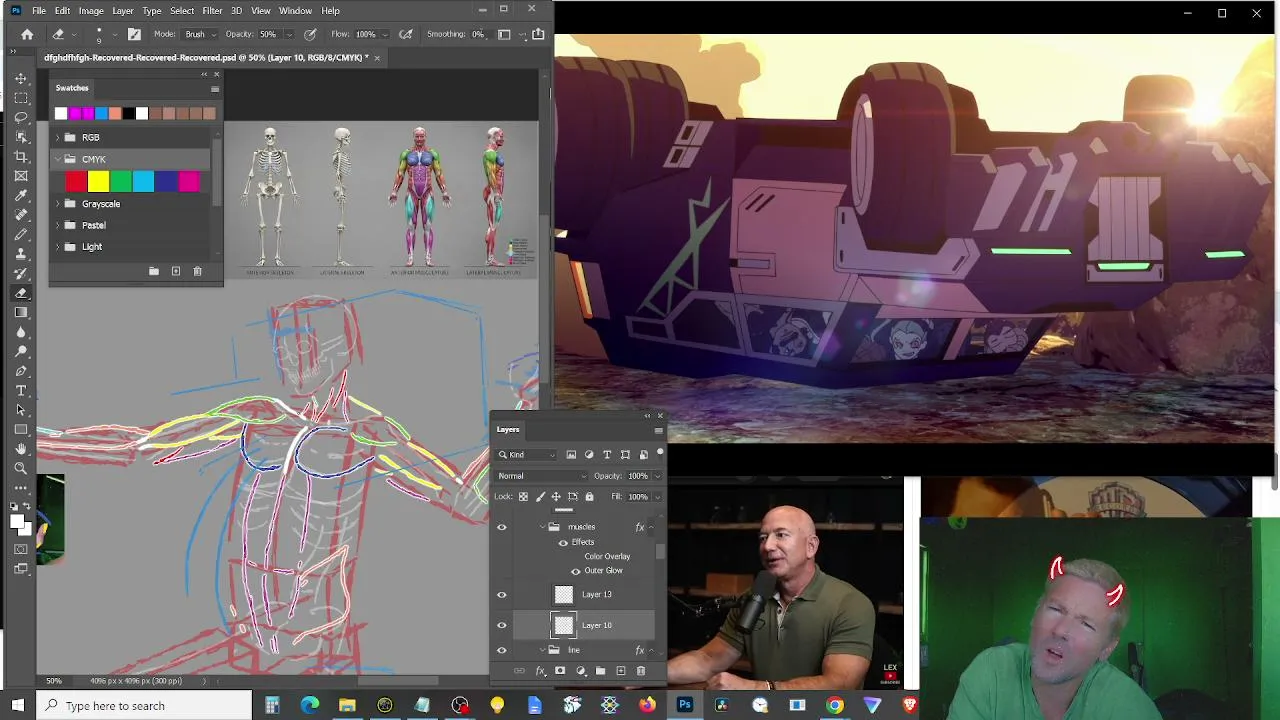Open the Window menu
The height and width of the screenshot is (720, 1280).
295,10
